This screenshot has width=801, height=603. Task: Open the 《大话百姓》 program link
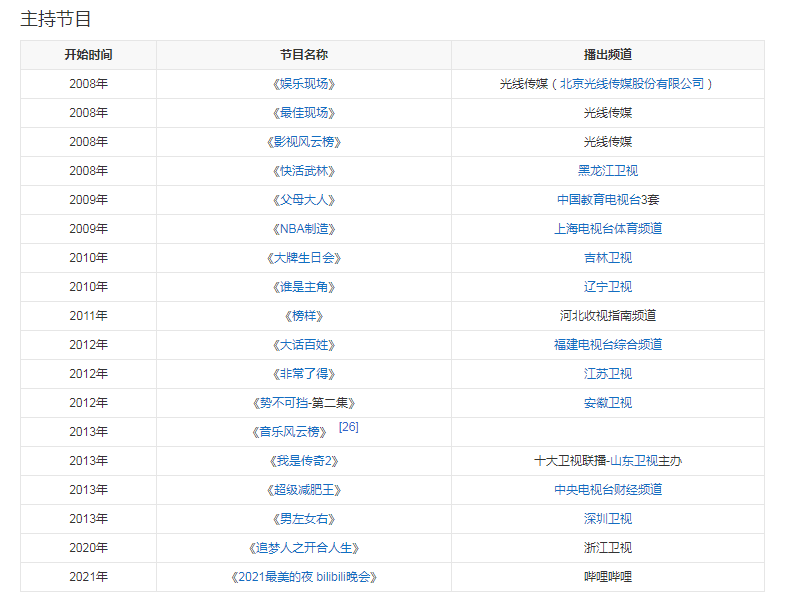point(303,345)
